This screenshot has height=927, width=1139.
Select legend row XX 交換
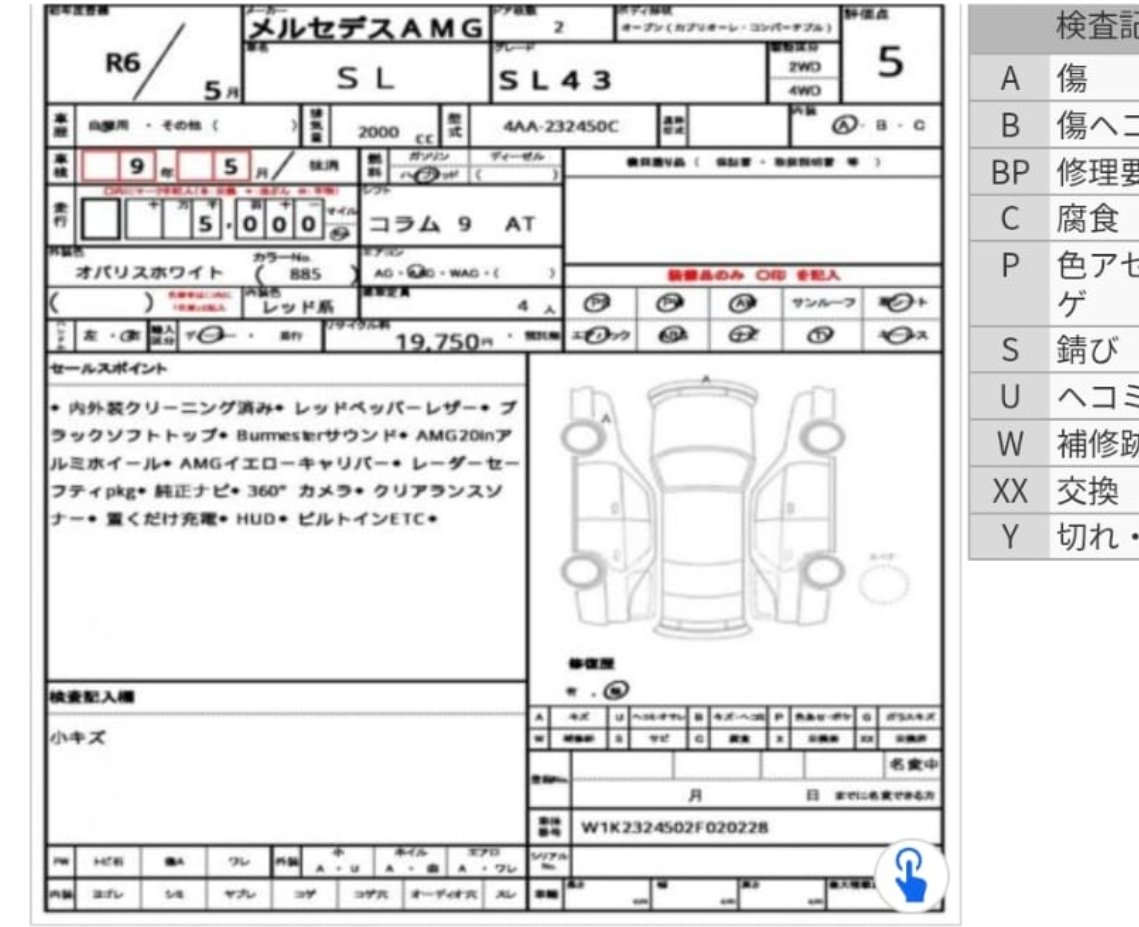pos(1054,491)
